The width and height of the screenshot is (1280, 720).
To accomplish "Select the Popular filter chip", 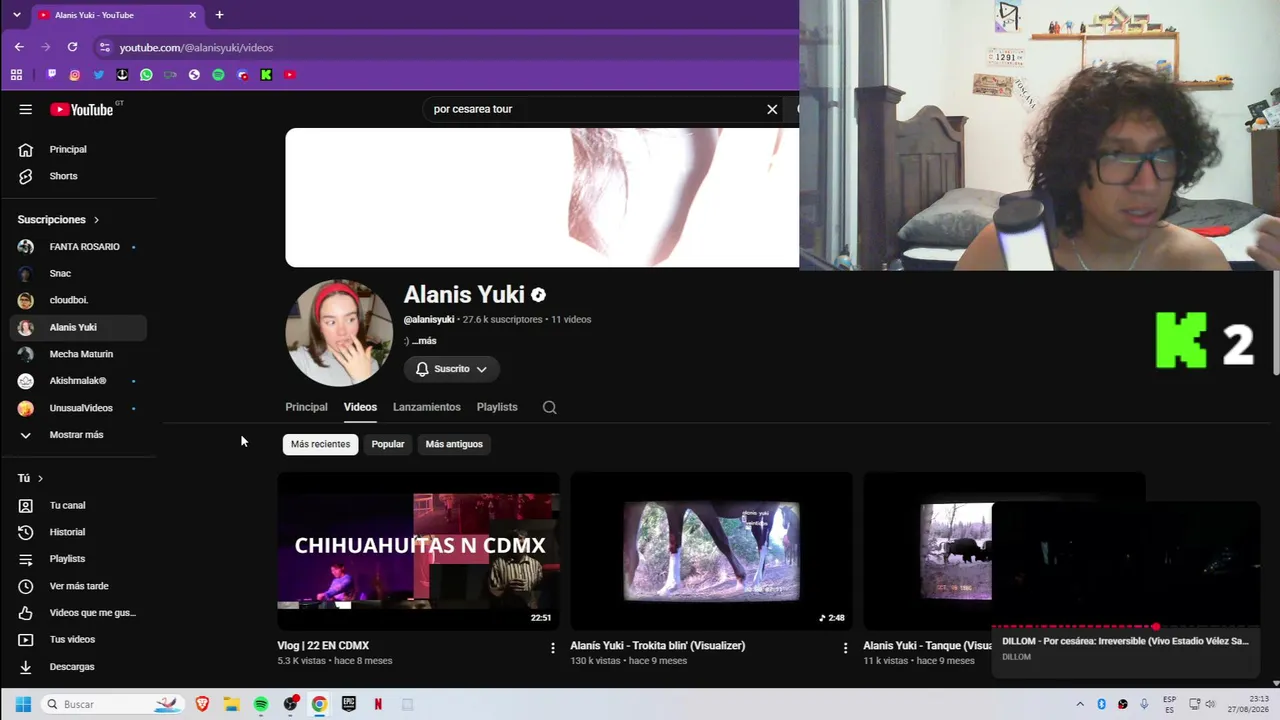I will pos(388,444).
